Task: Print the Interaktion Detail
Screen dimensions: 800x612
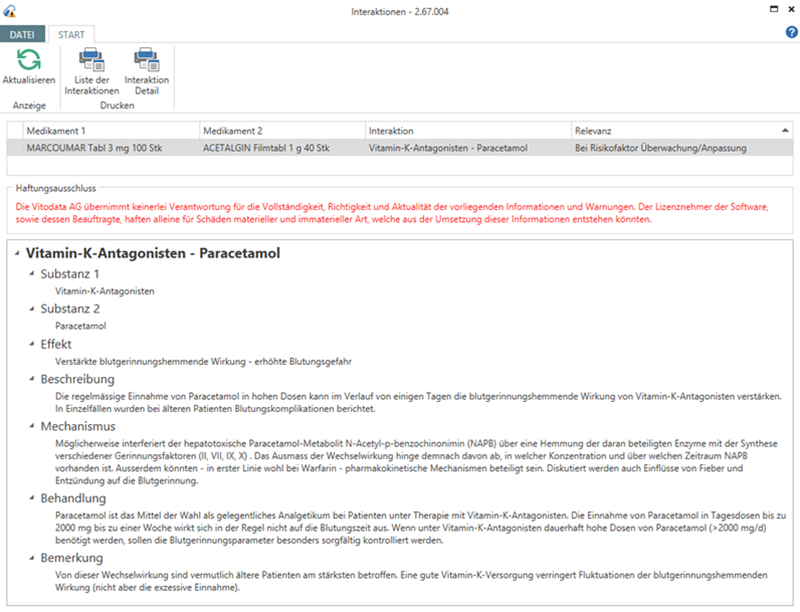Action: pos(147,71)
